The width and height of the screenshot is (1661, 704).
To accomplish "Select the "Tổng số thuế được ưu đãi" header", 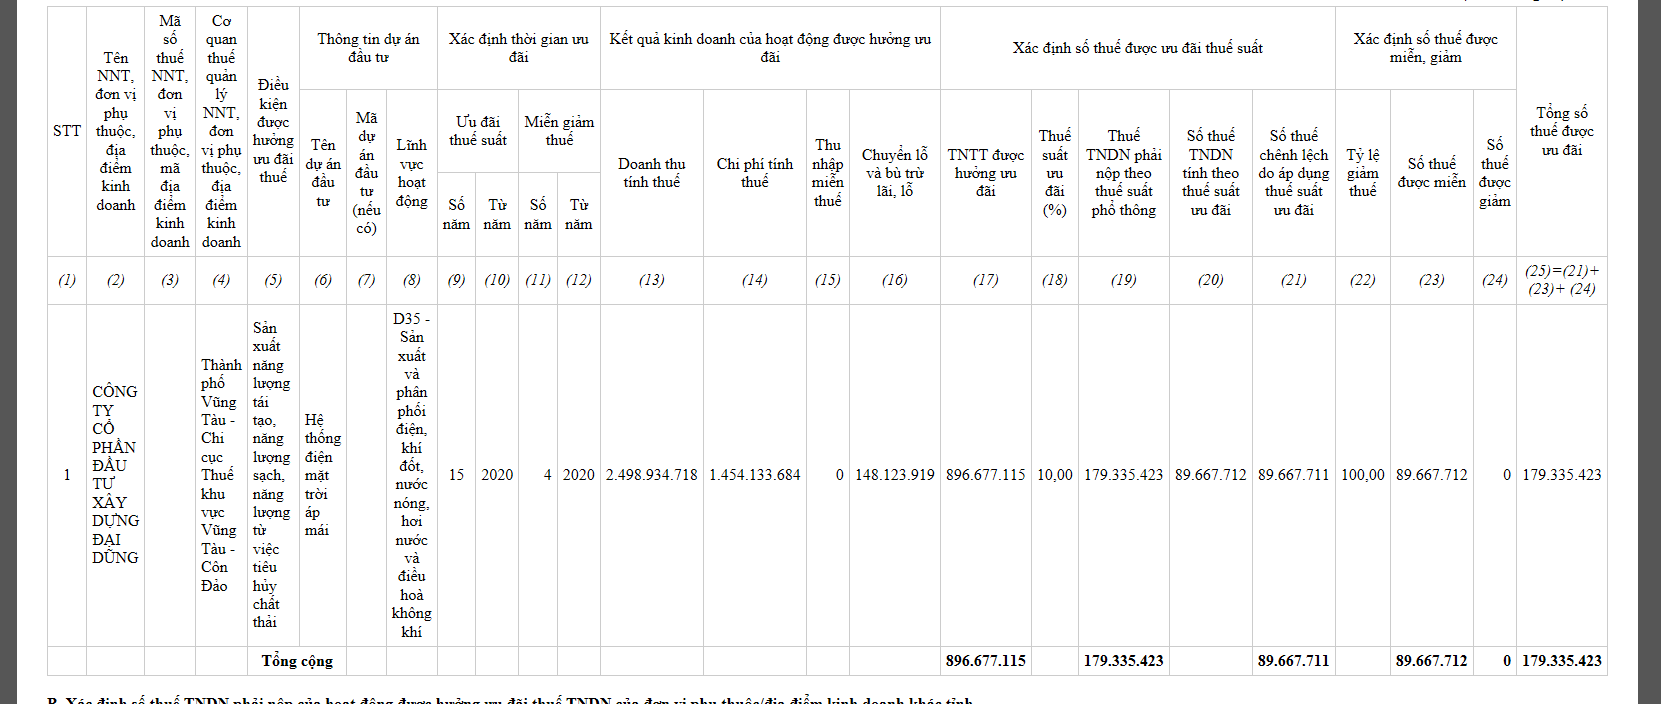I will (x=1561, y=131).
